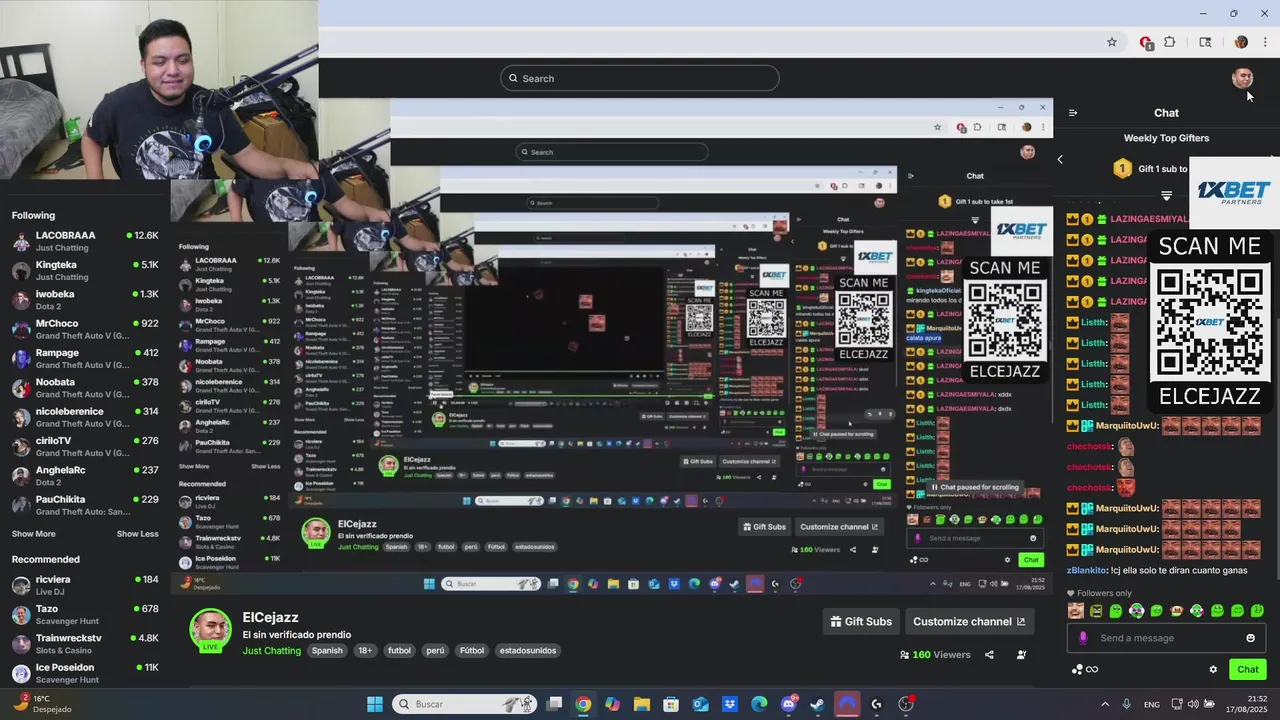Open recommended channel Ice Poseidon in the main sidebar
Viewport: 1280px width, 720px height.
(85, 673)
